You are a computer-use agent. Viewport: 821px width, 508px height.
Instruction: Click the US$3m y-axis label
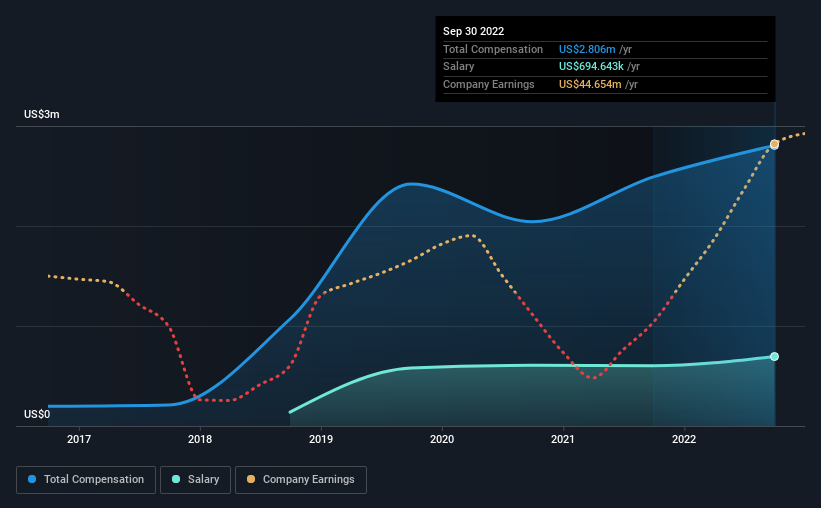click(42, 114)
